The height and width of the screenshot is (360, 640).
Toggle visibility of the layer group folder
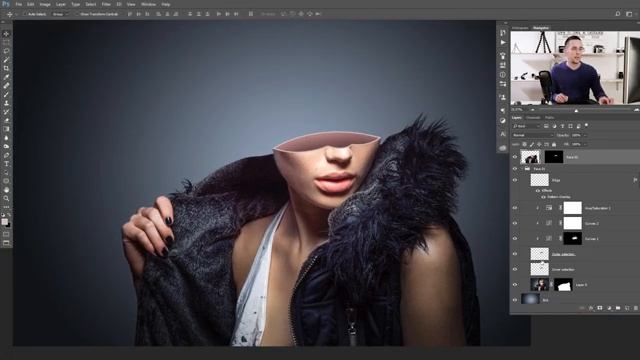coord(515,169)
